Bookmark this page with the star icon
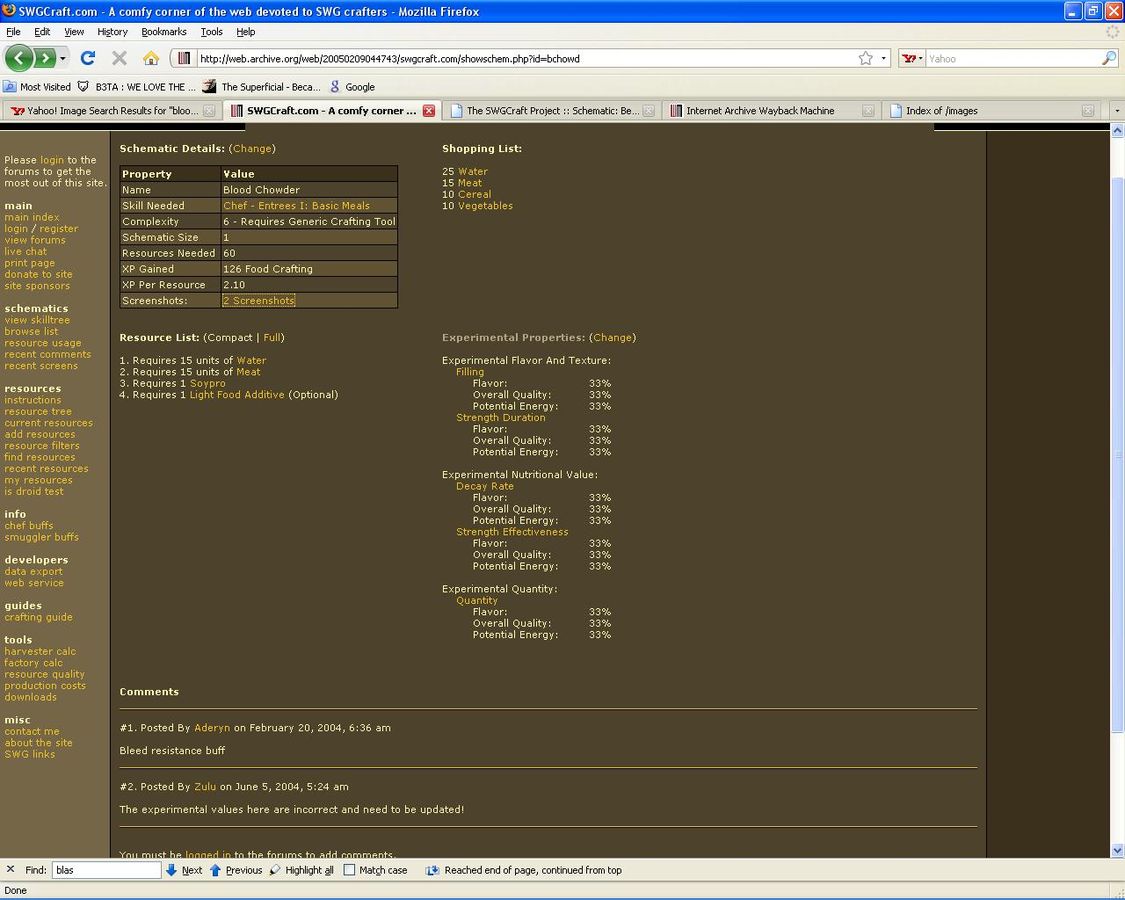Image resolution: width=1125 pixels, height=900 pixels. 865,58
